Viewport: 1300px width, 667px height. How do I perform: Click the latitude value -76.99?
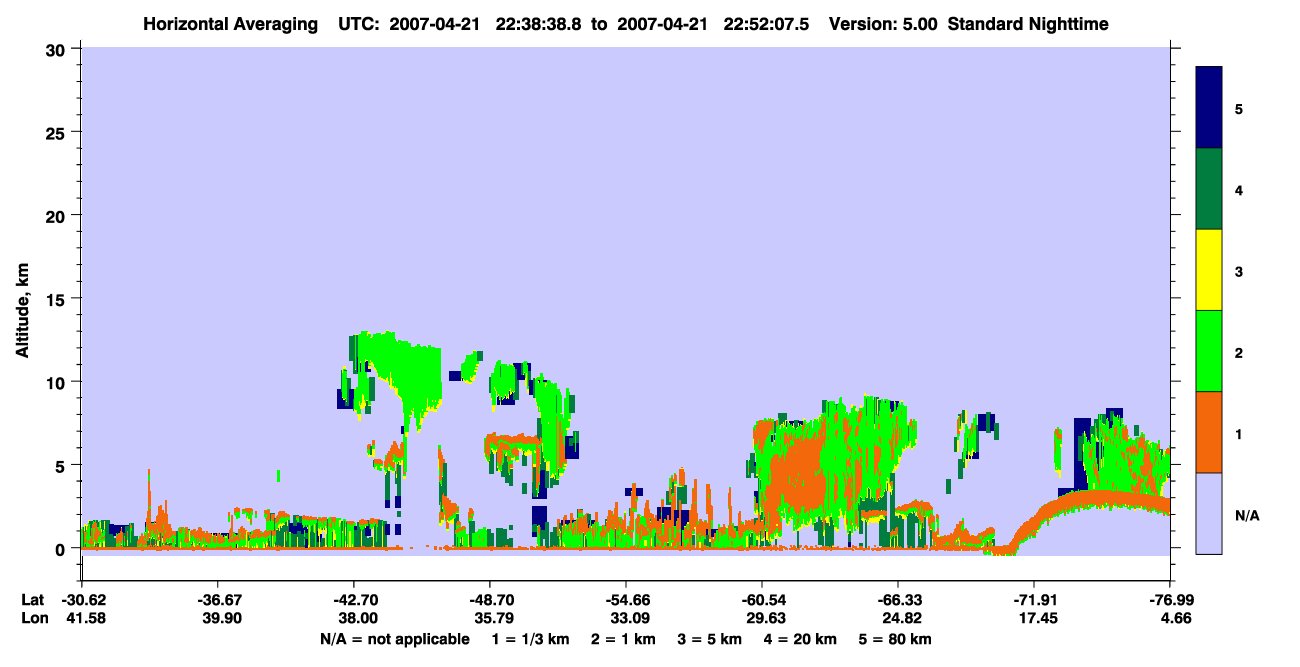coord(1170,600)
